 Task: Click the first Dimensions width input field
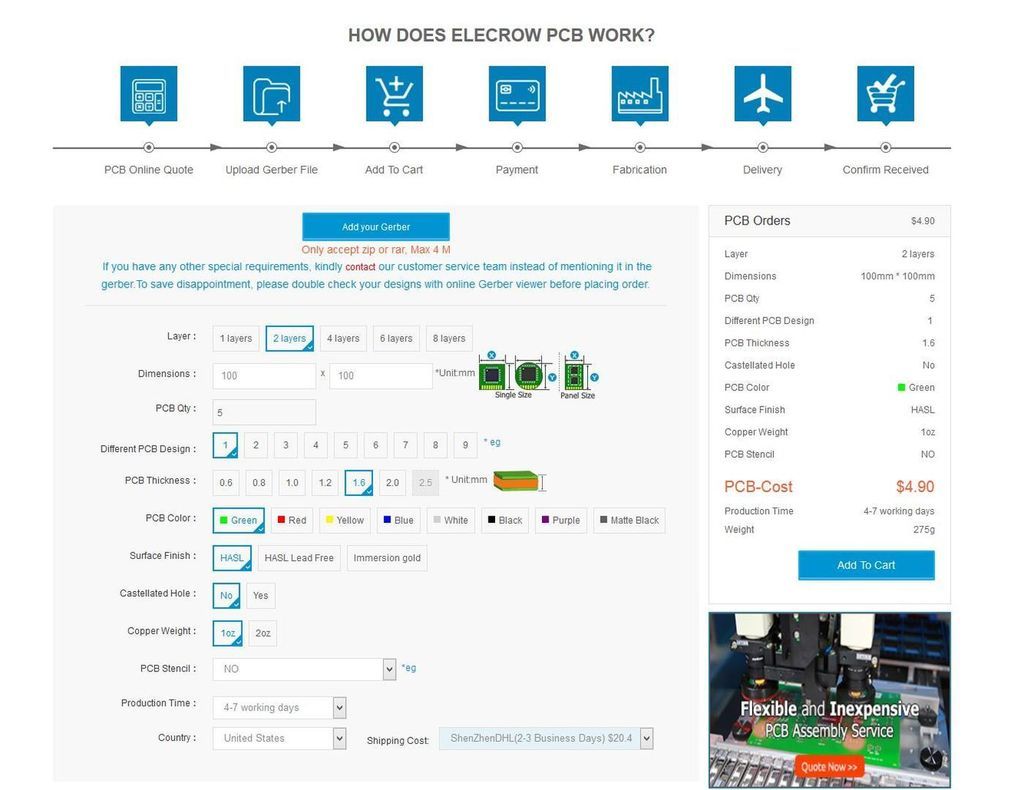pos(264,376)
